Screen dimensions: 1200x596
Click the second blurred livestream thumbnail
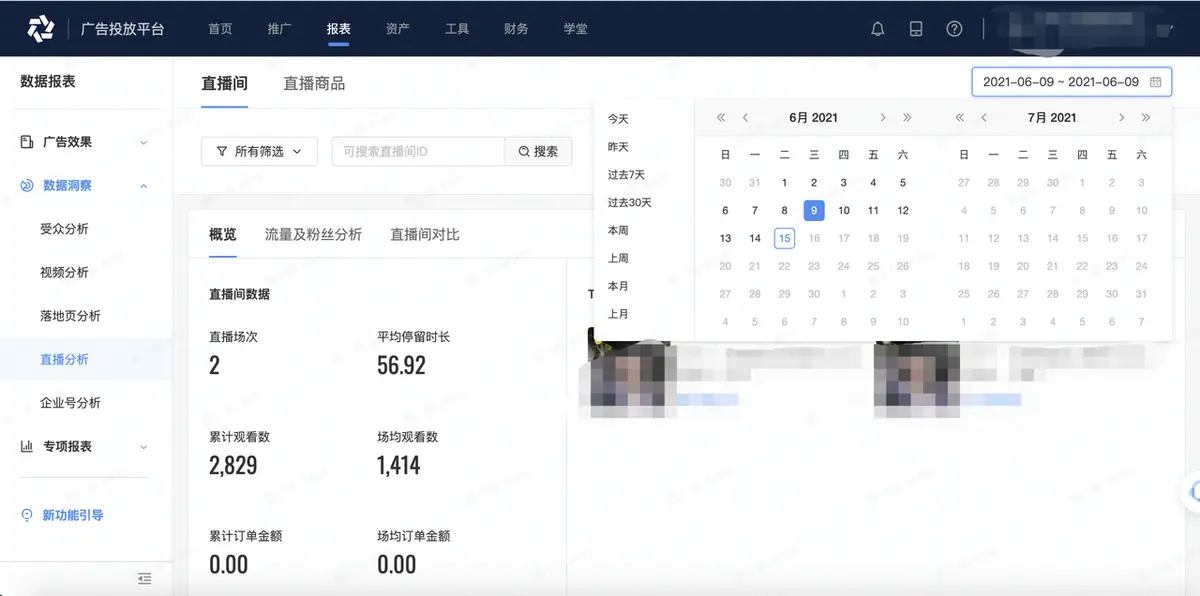click(x=915, y=378)
